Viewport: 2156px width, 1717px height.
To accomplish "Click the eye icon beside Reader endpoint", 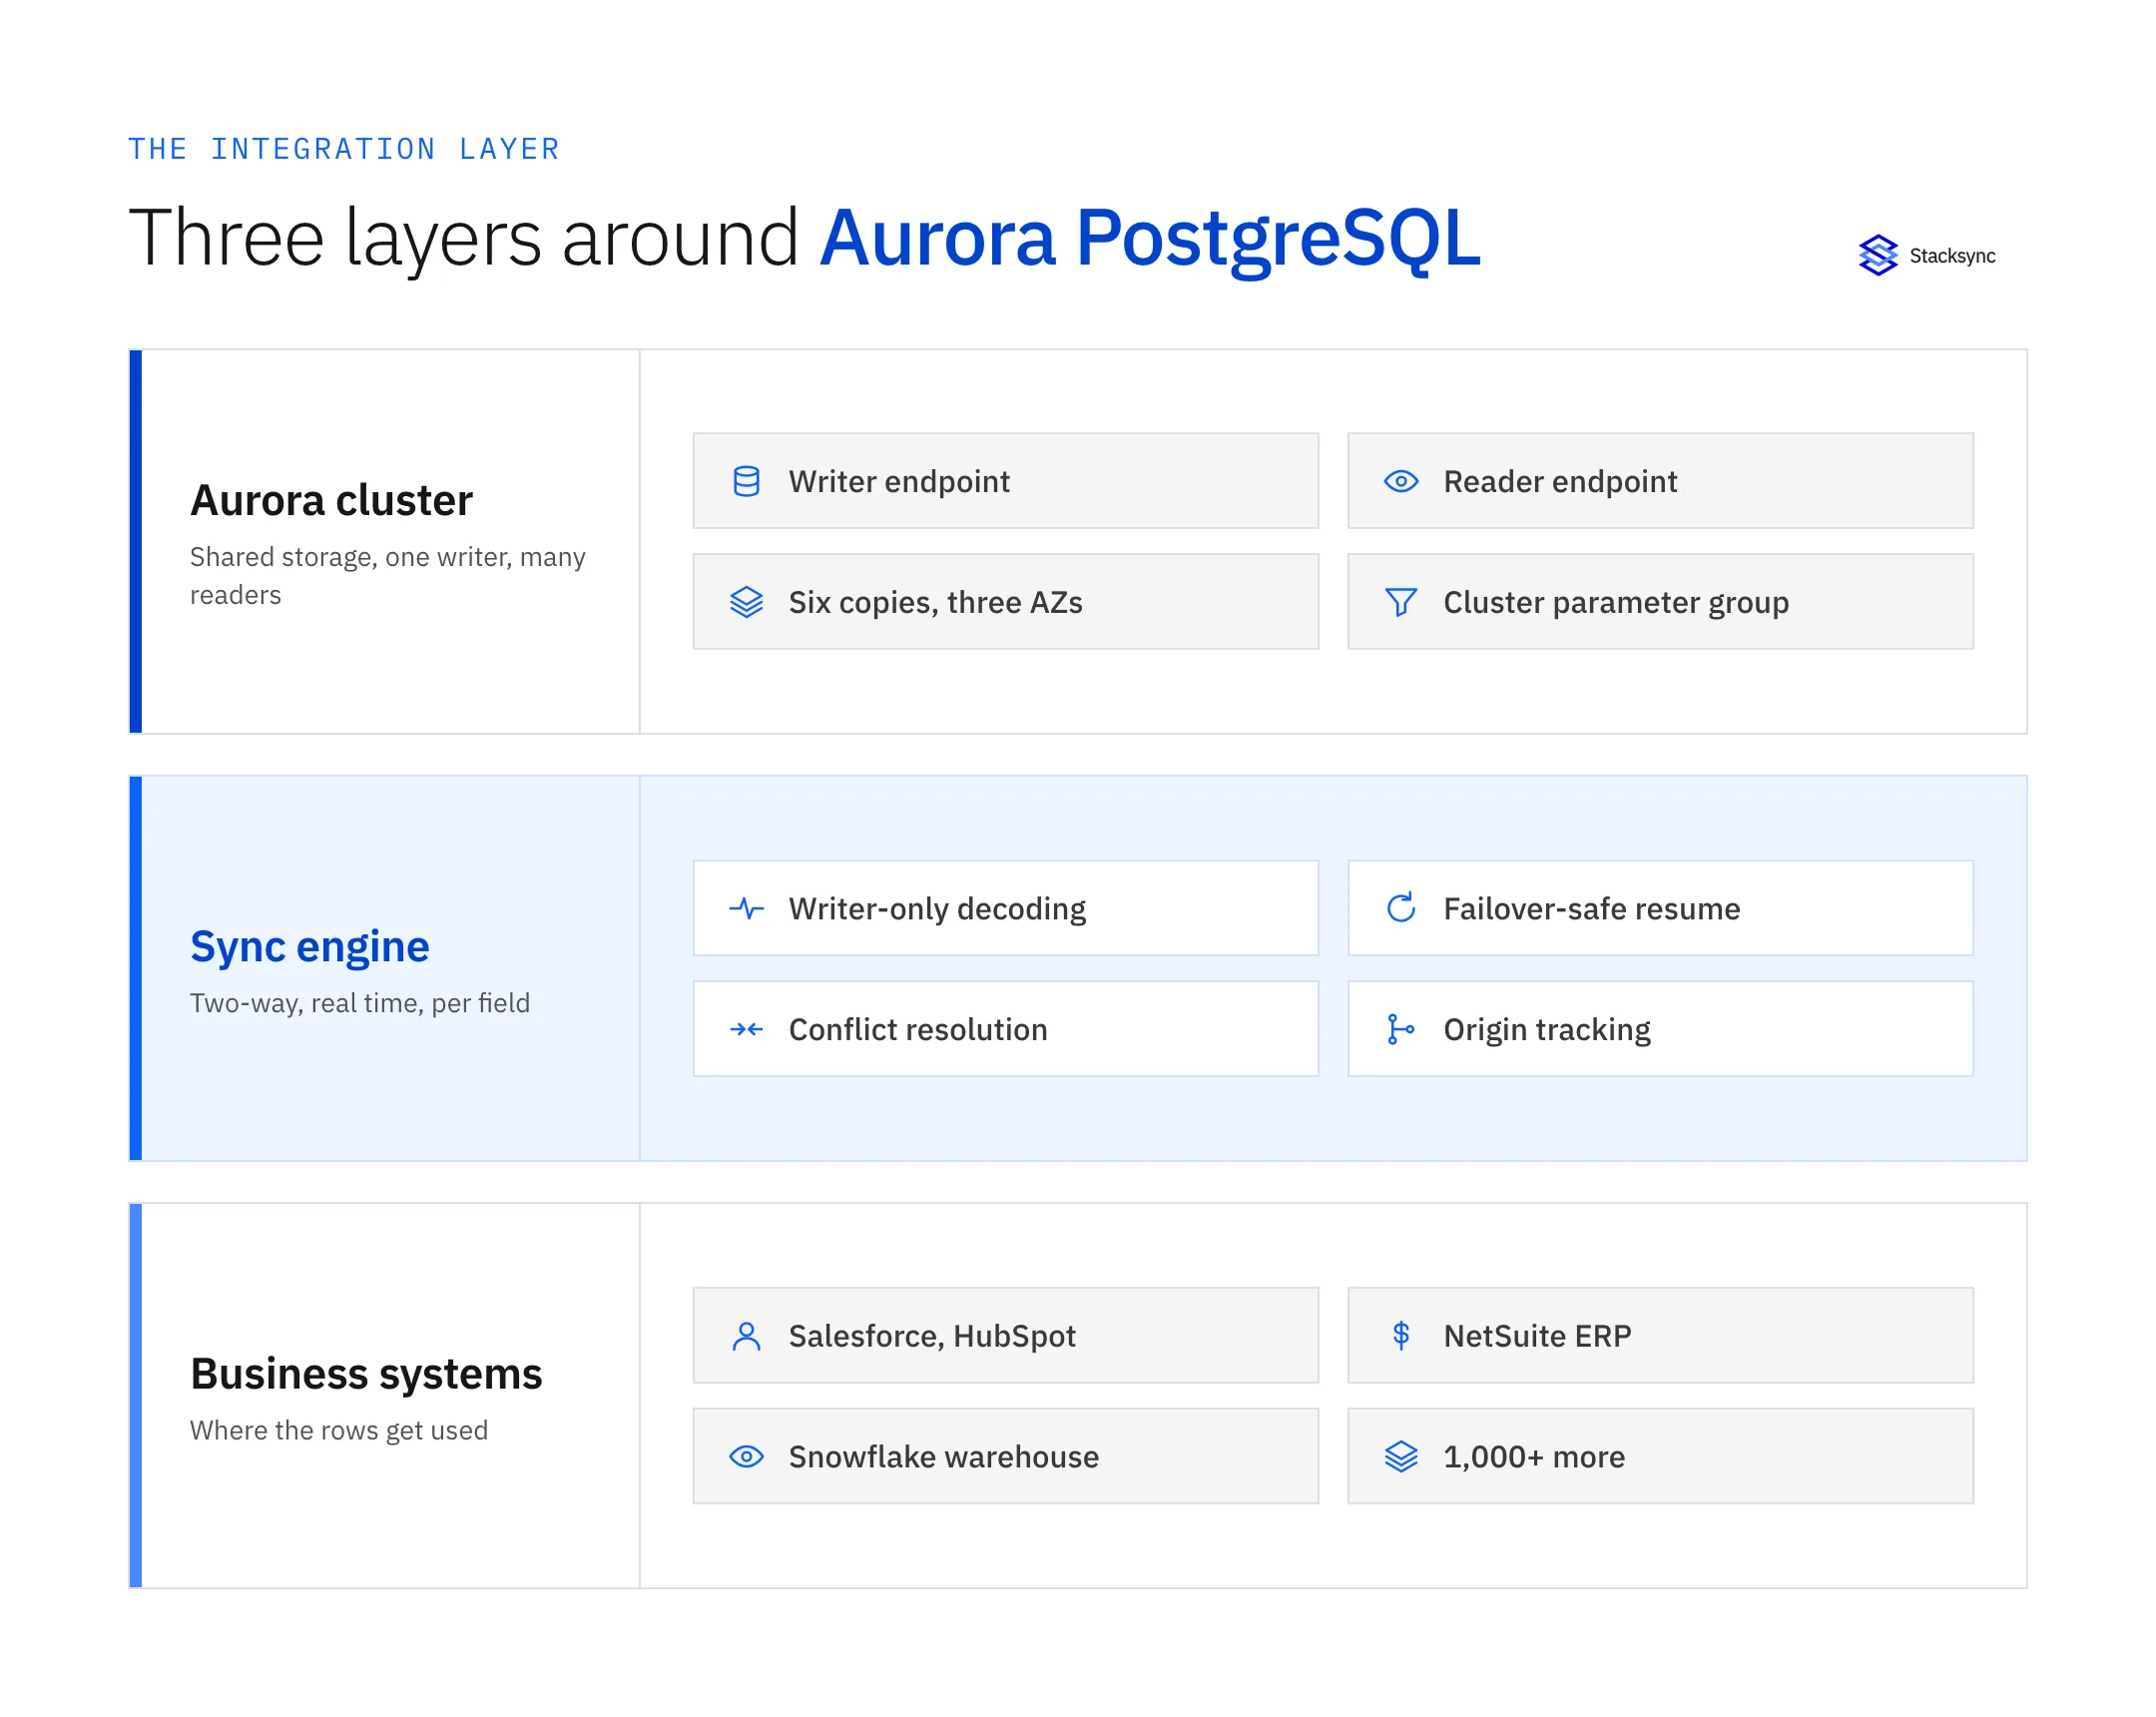I will tap(1401, 481).
